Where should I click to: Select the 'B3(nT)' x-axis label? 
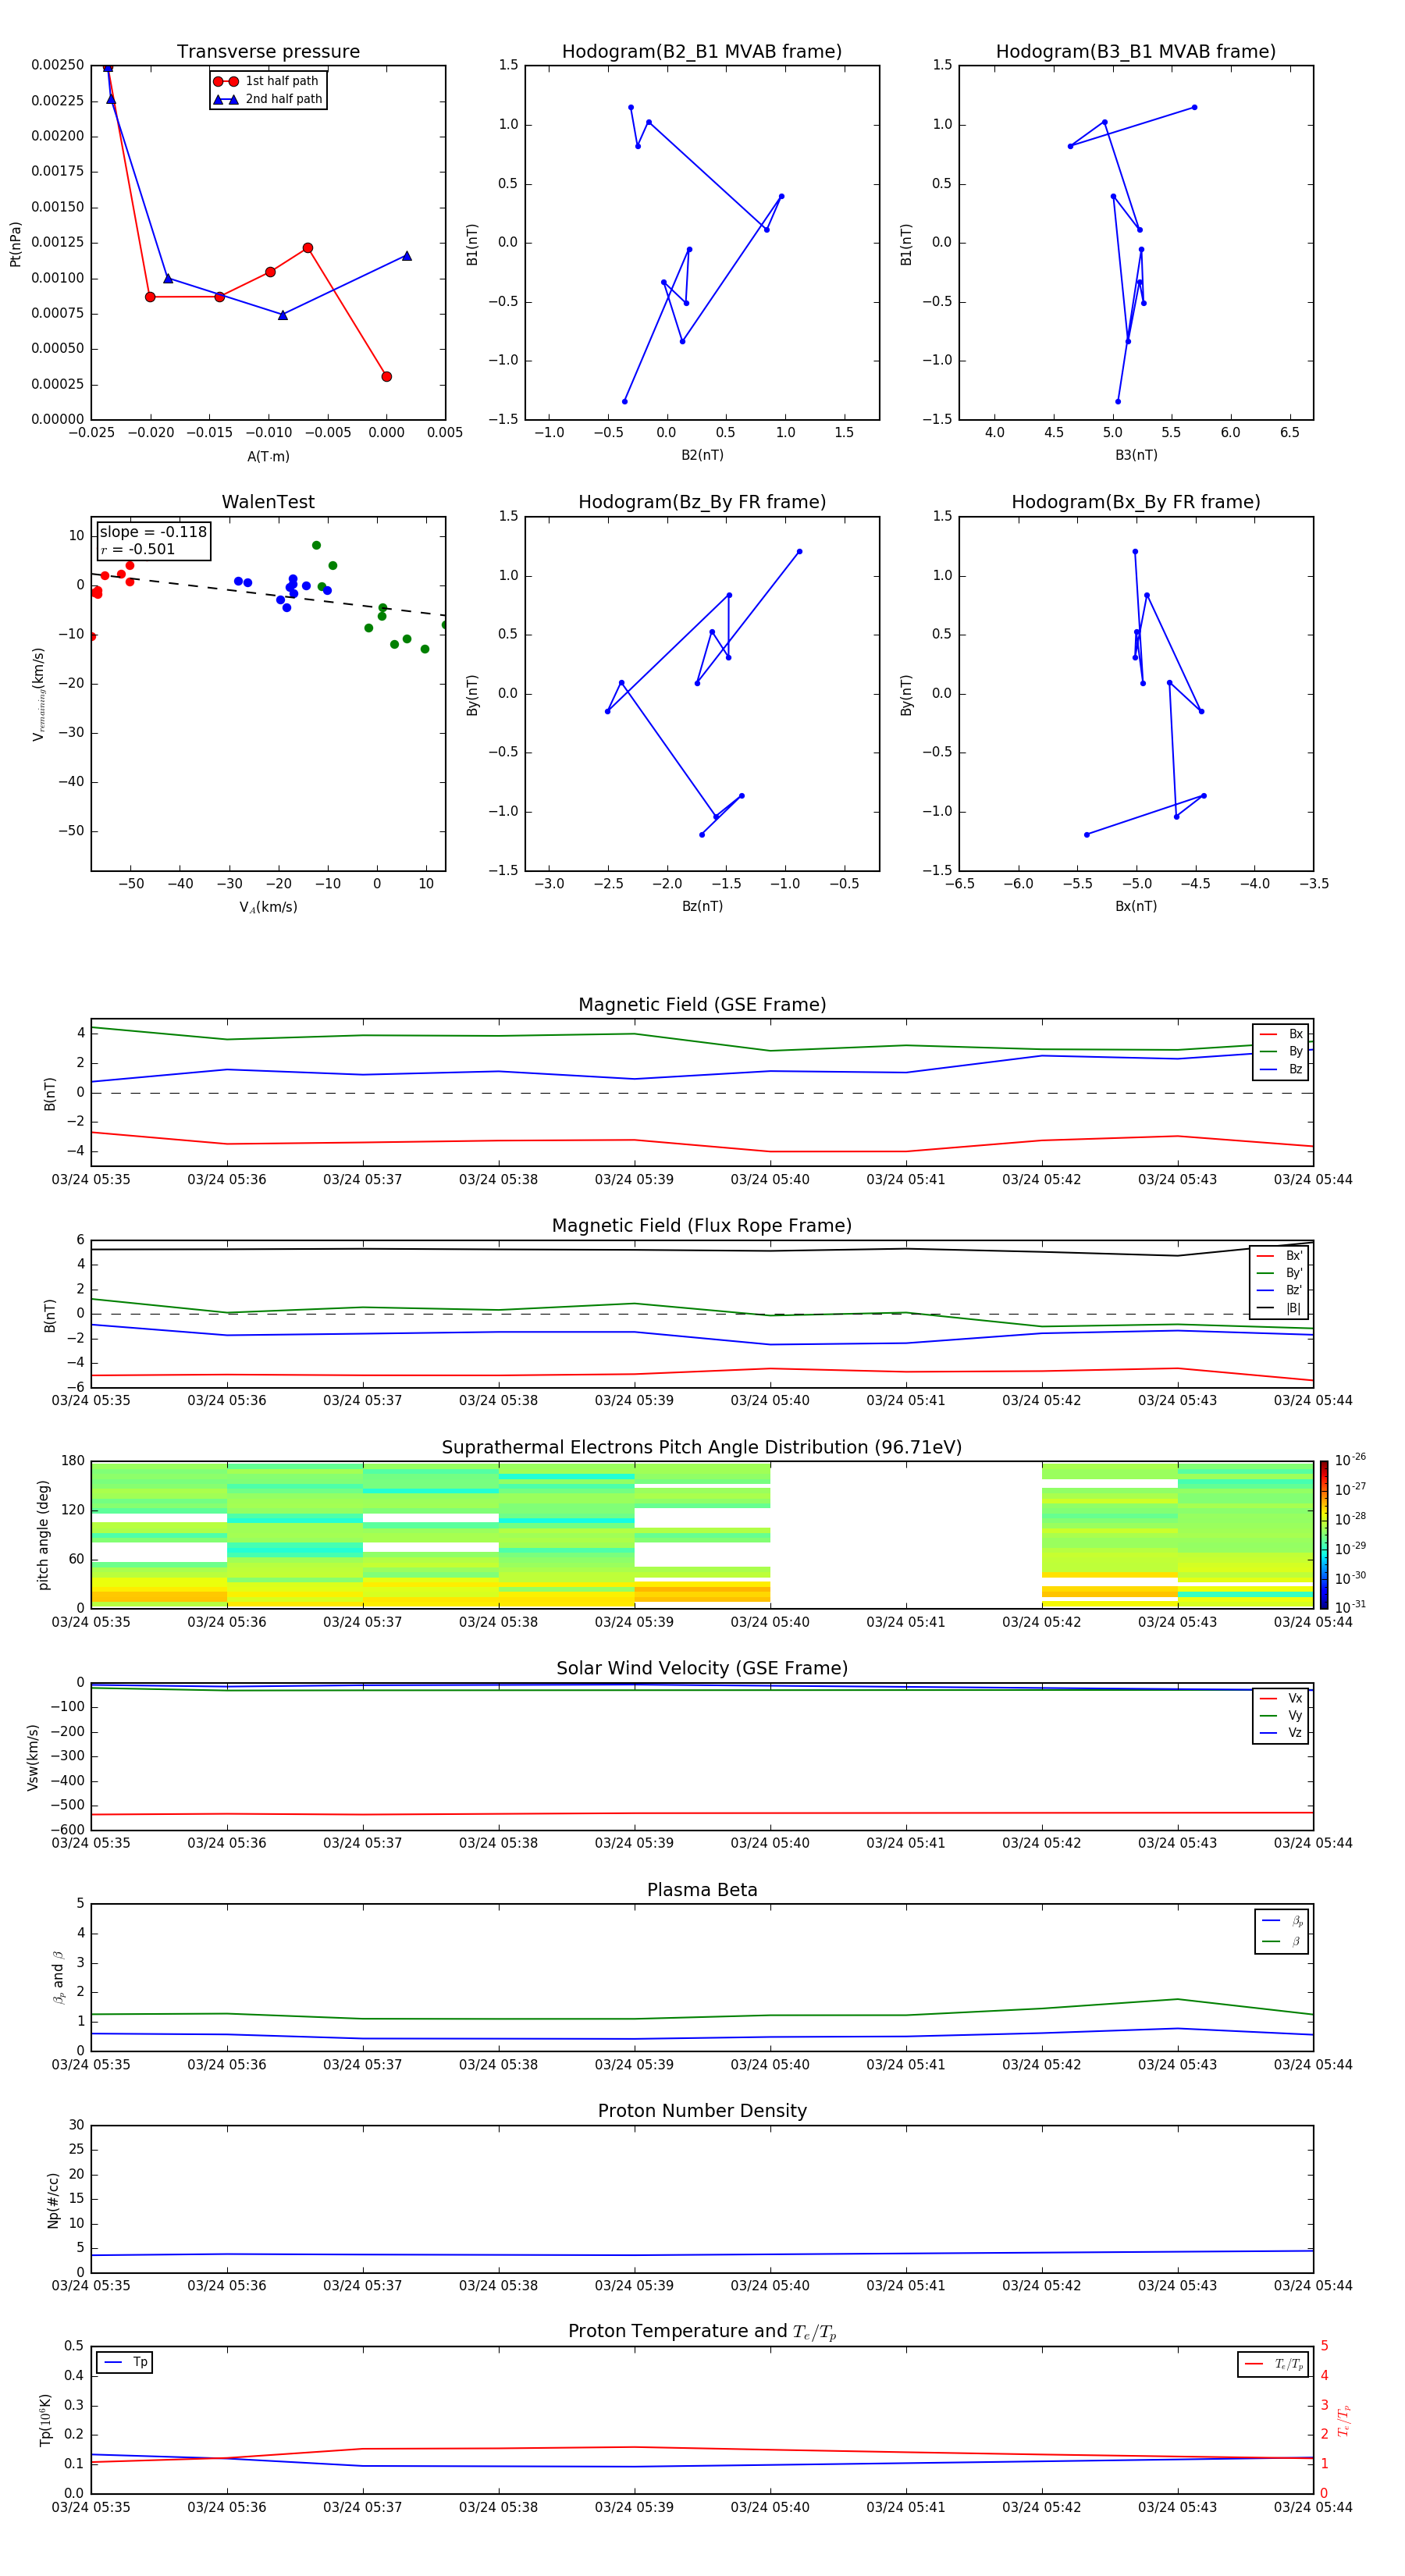point(1136,456)
